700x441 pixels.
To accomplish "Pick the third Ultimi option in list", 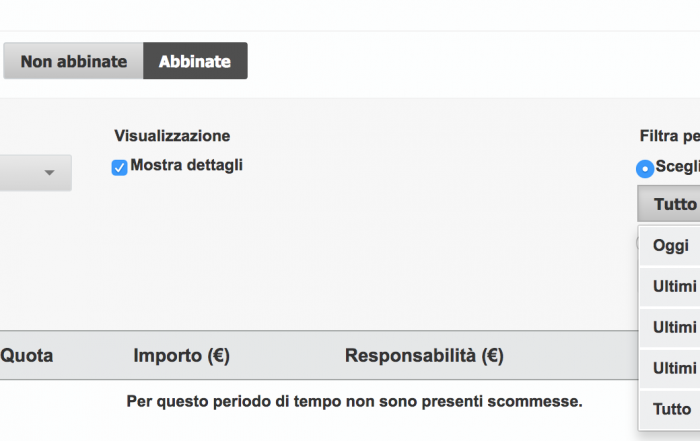I will coord(673,368).
